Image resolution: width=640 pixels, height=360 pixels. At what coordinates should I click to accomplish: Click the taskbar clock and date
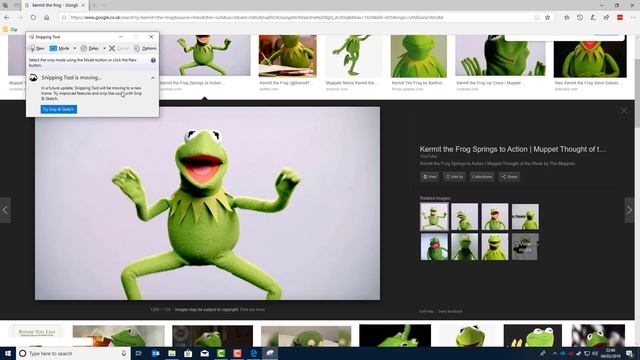(x=611, y=353)
